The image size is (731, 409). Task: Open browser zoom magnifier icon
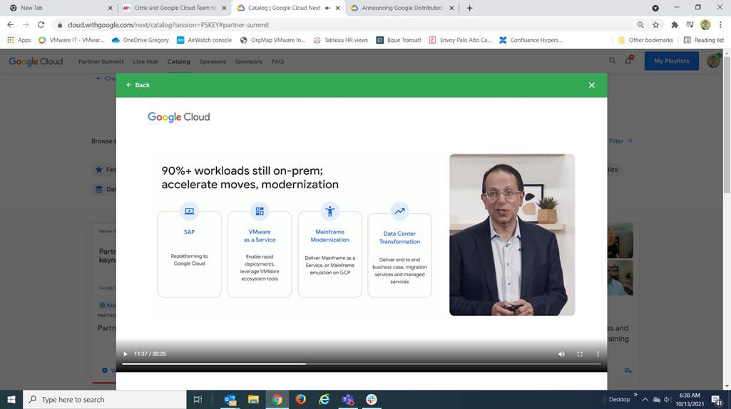[641, 25]
